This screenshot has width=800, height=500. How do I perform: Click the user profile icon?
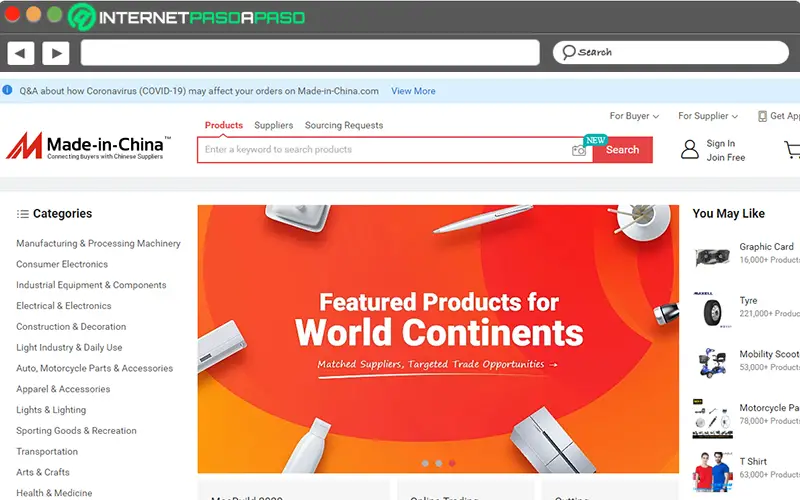click(690, 149)
